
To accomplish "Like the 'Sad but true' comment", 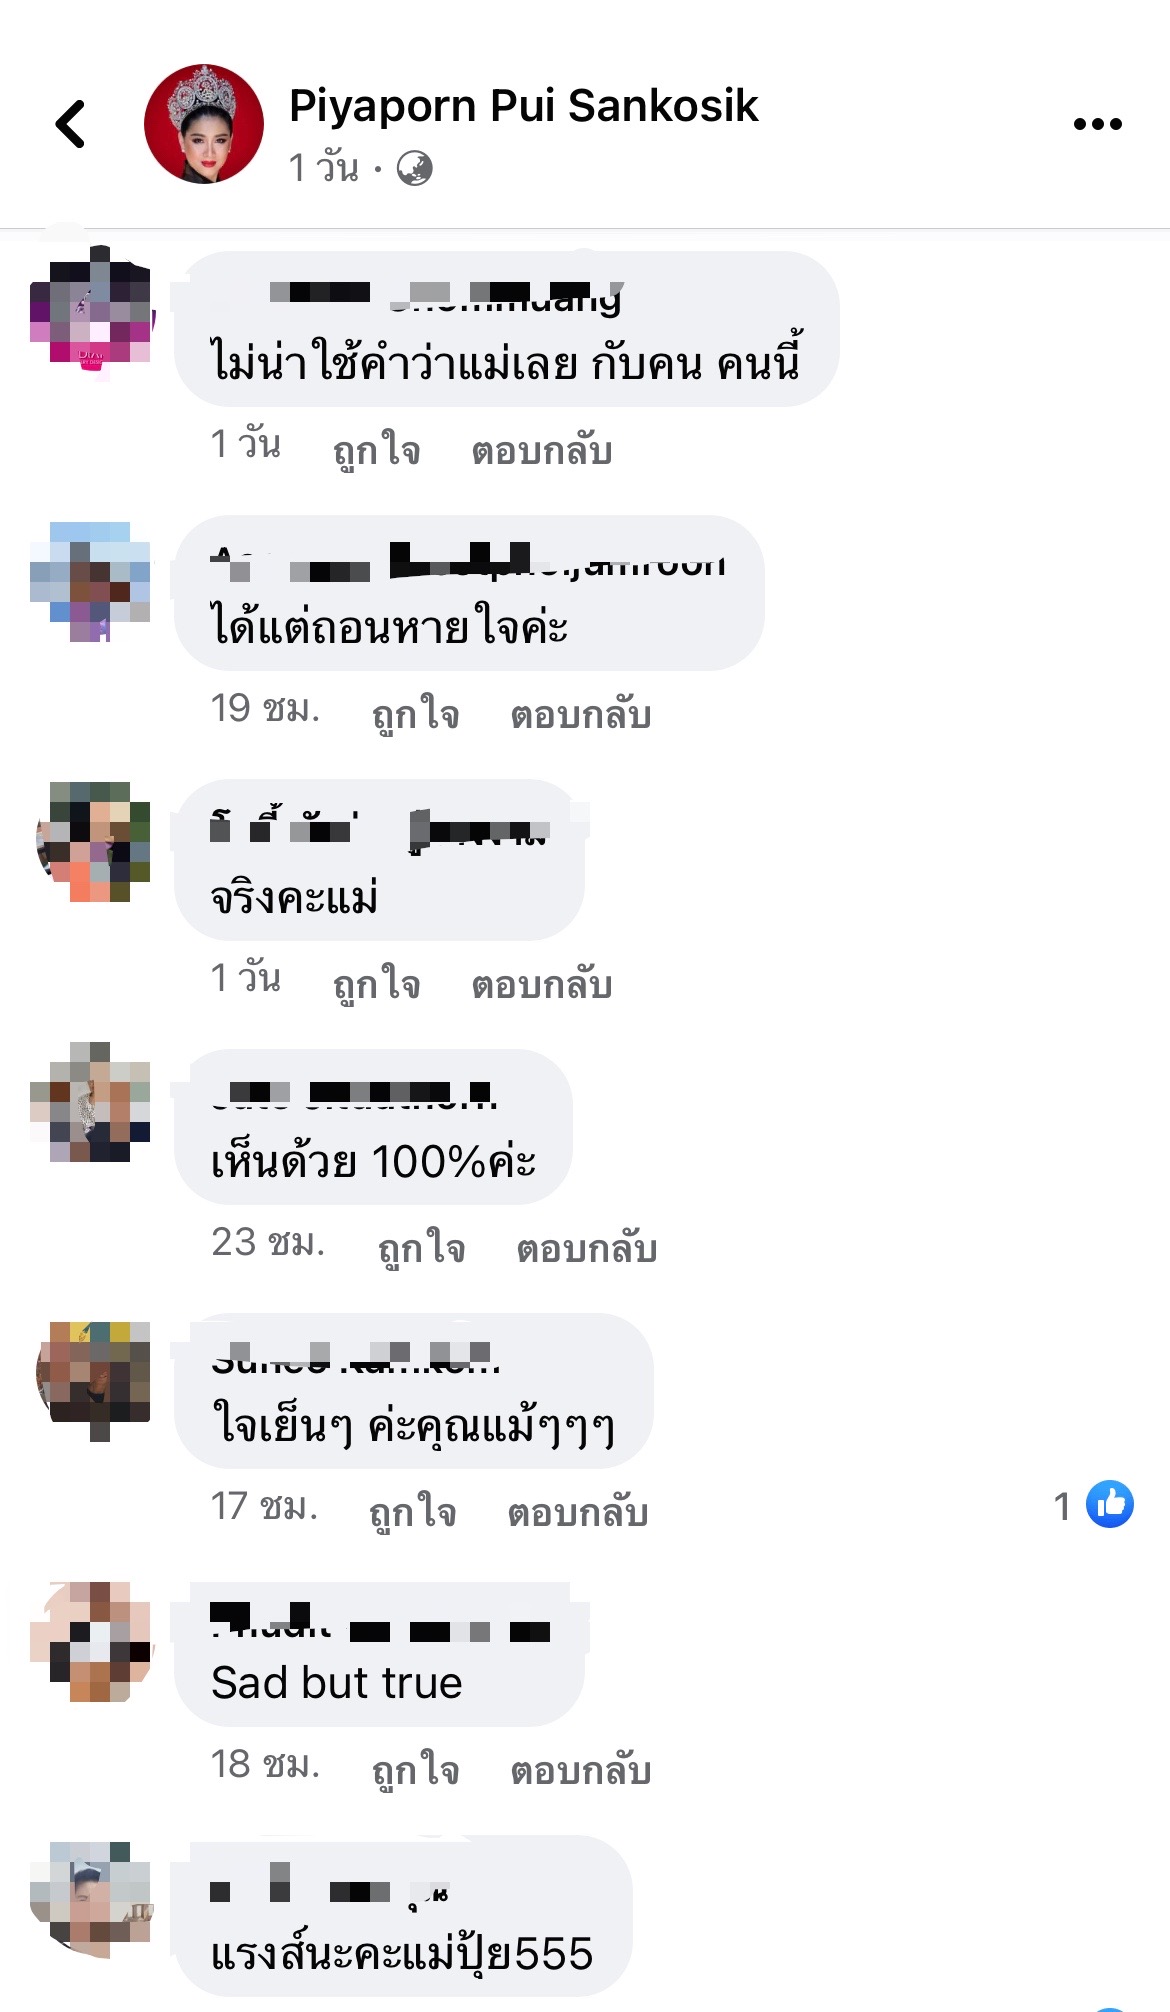I will pyautogui.click(x=415, y=1770).
